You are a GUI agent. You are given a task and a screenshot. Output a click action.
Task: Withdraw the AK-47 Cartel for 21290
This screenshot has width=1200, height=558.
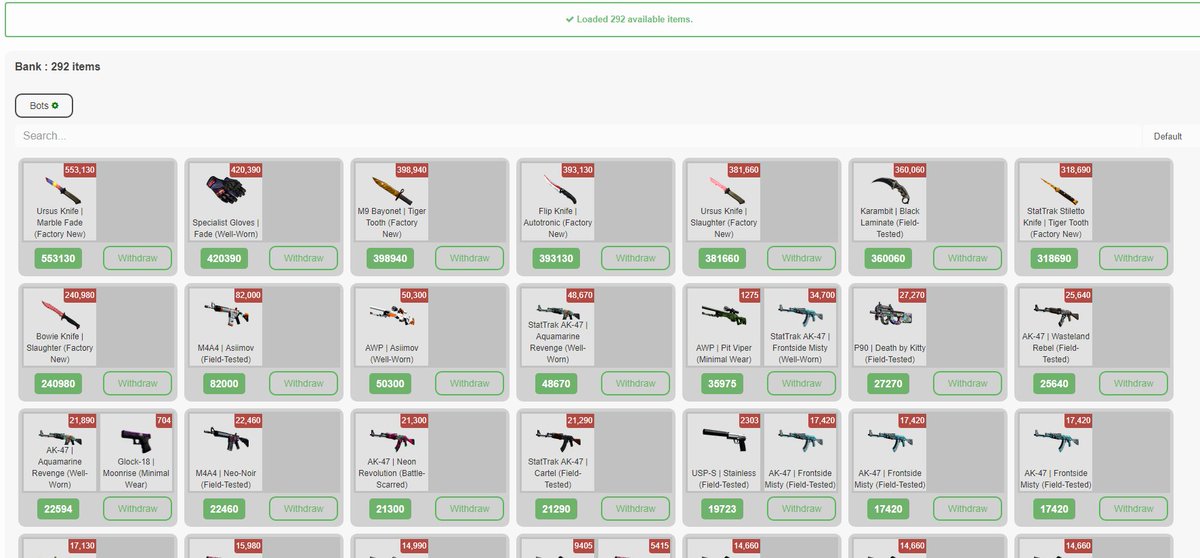635,509
